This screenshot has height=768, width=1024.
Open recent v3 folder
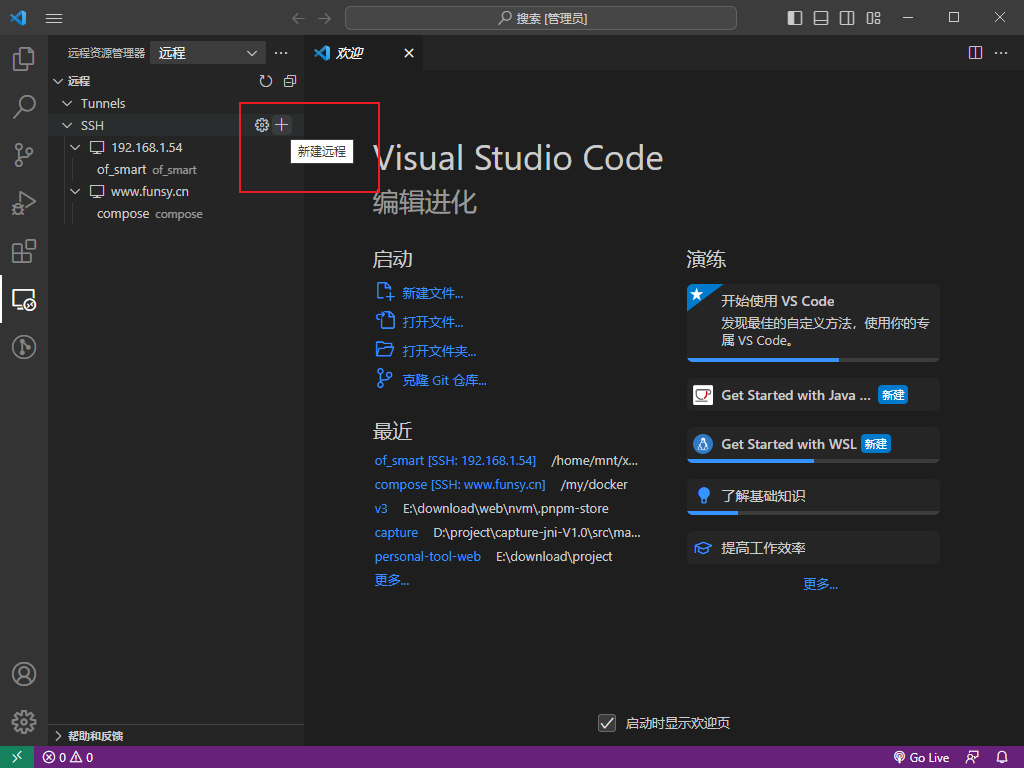381,509
